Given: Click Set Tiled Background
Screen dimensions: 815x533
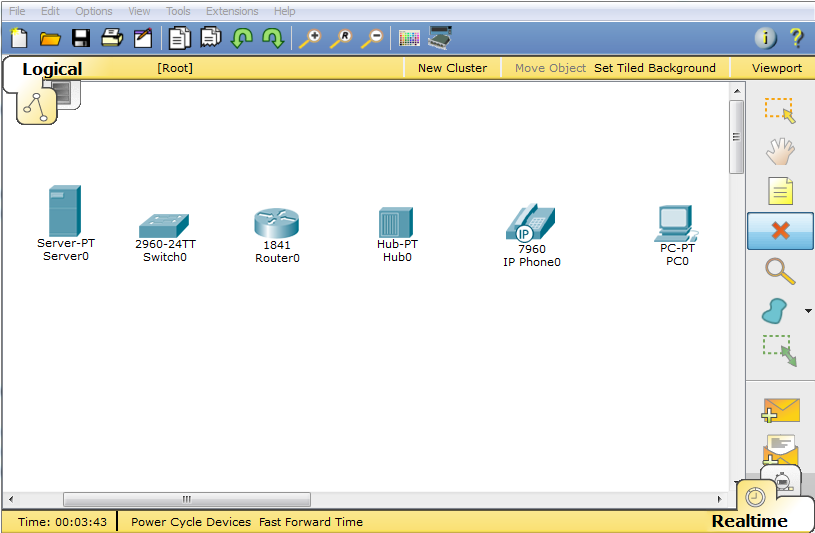Looking at the screenshot, I should tap(654, 68).
